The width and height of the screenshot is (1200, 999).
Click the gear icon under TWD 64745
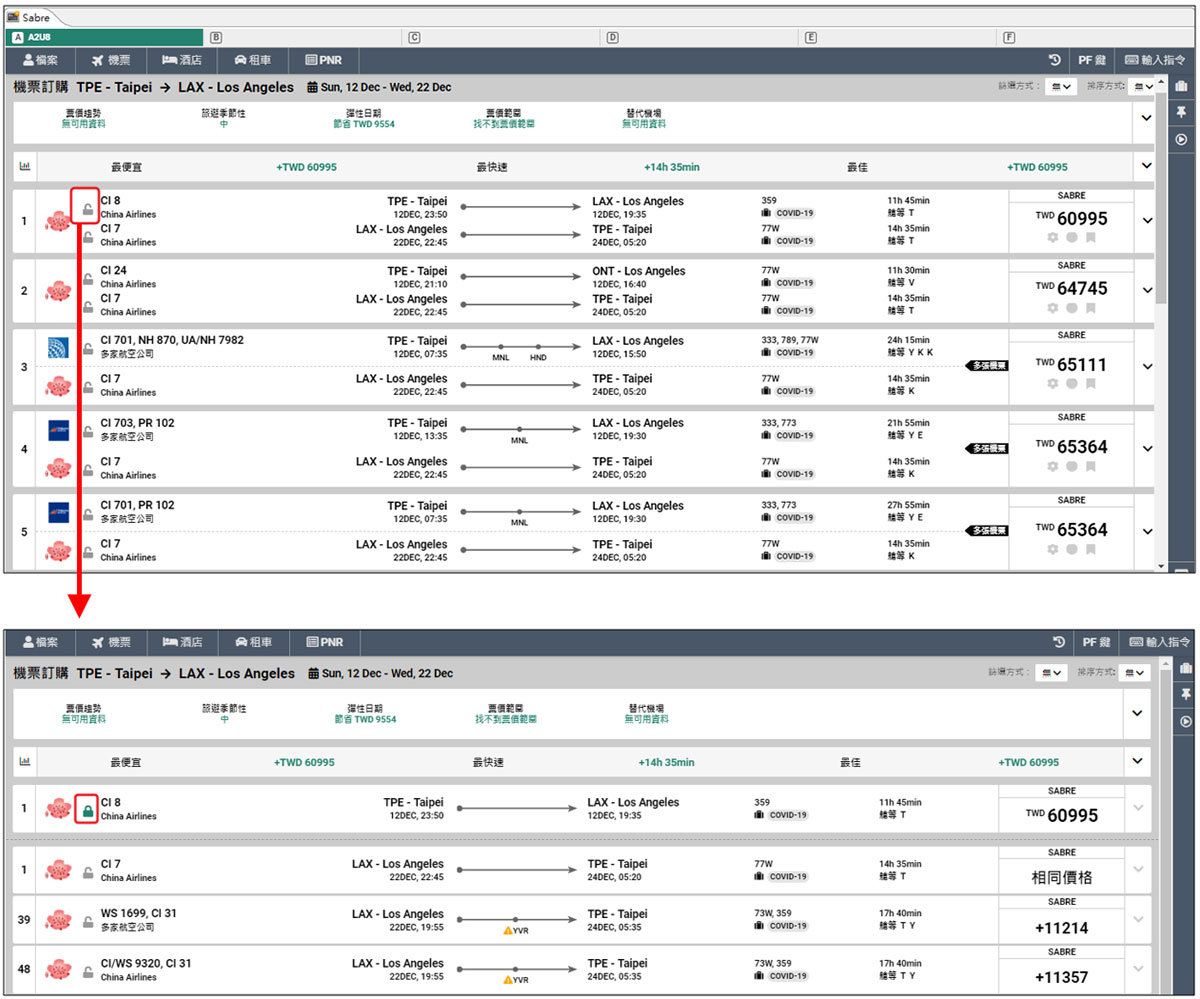(x=1052, y=308)
